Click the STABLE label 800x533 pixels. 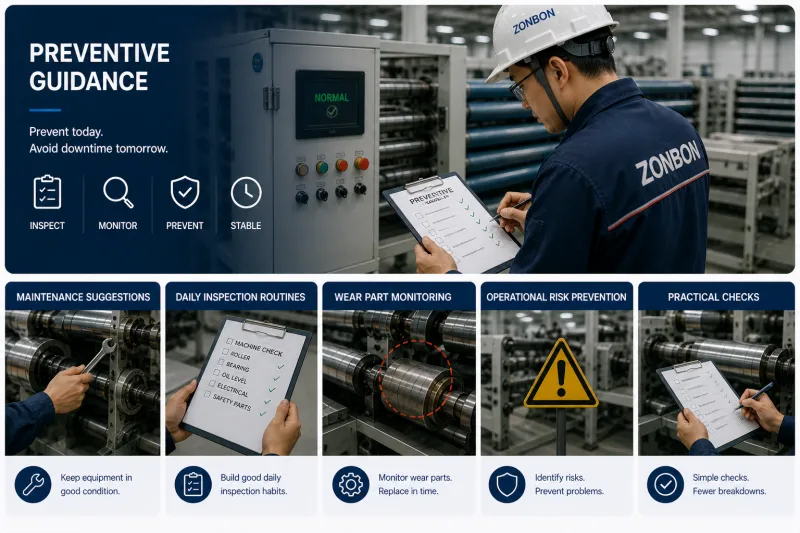(x=246, y=225)
